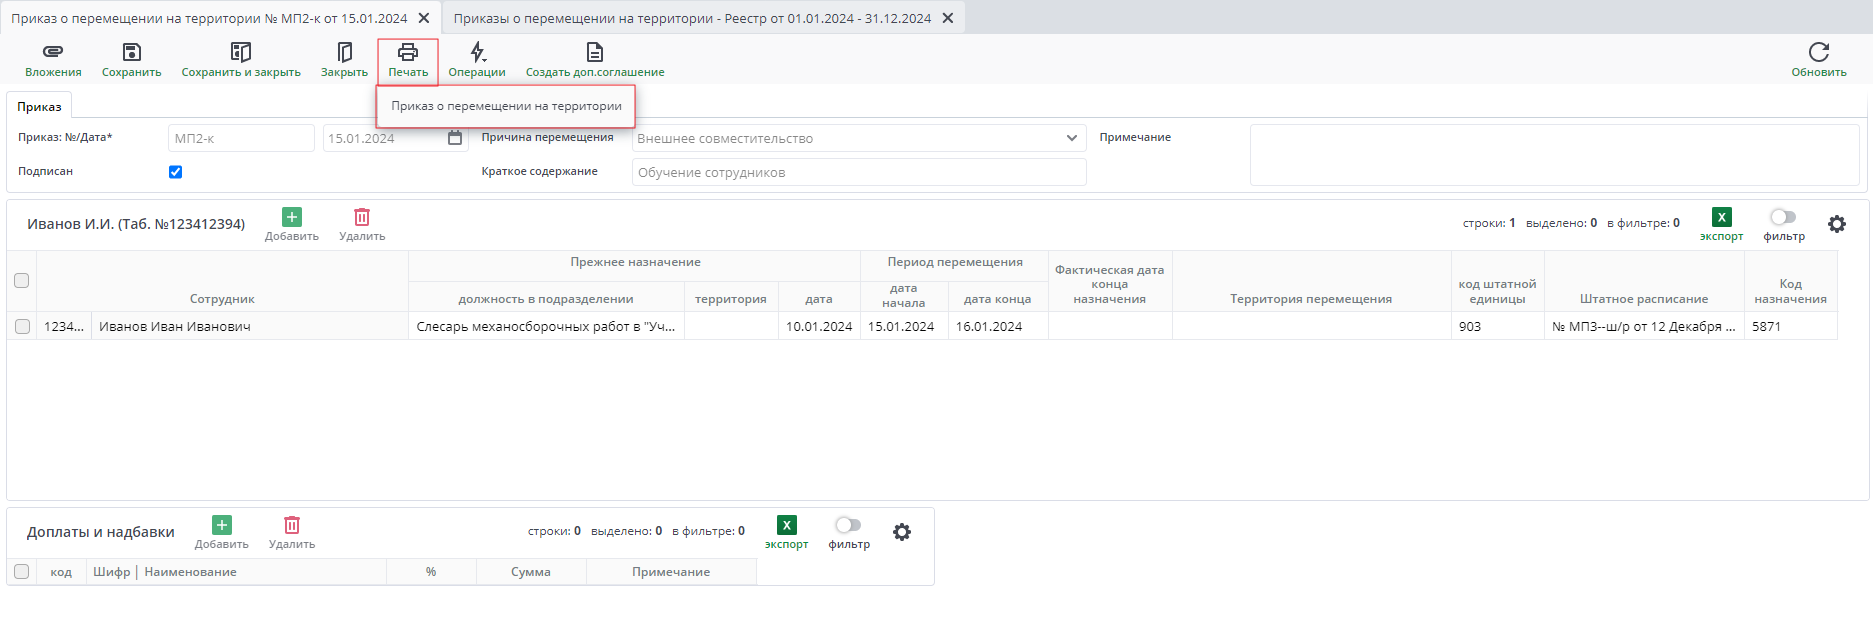Open the Операции lightning icon
This screenshot has height=624, width=1873.
[x=477, y=52]
